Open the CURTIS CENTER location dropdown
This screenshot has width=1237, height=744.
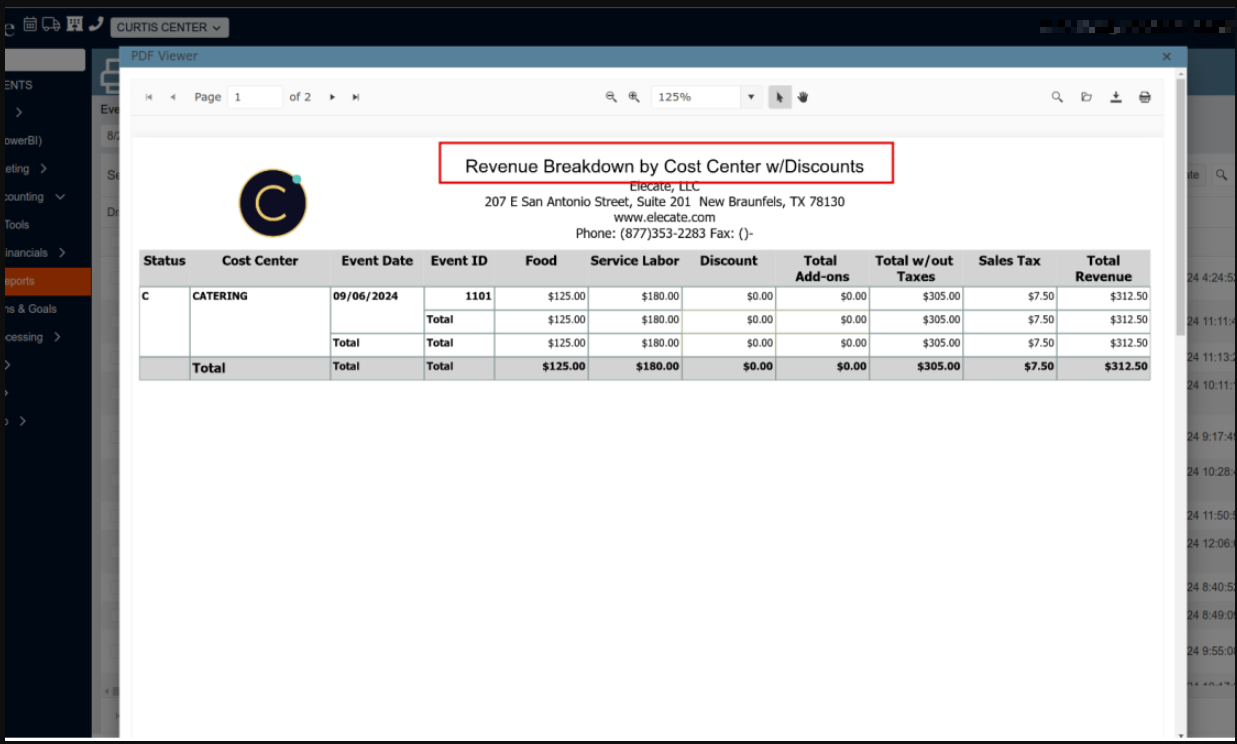pyautogui.click(x=169, y=27)
